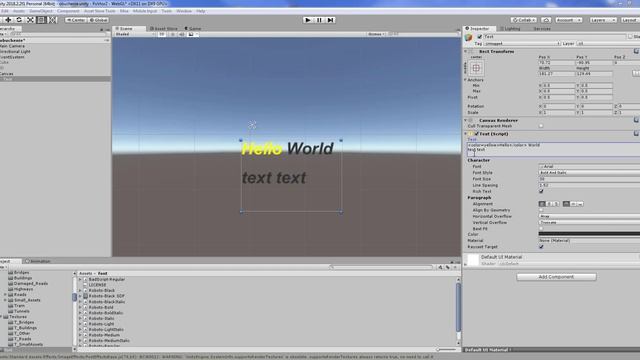
Task: Open the Font Style dropdown
Action: point(589,173)
